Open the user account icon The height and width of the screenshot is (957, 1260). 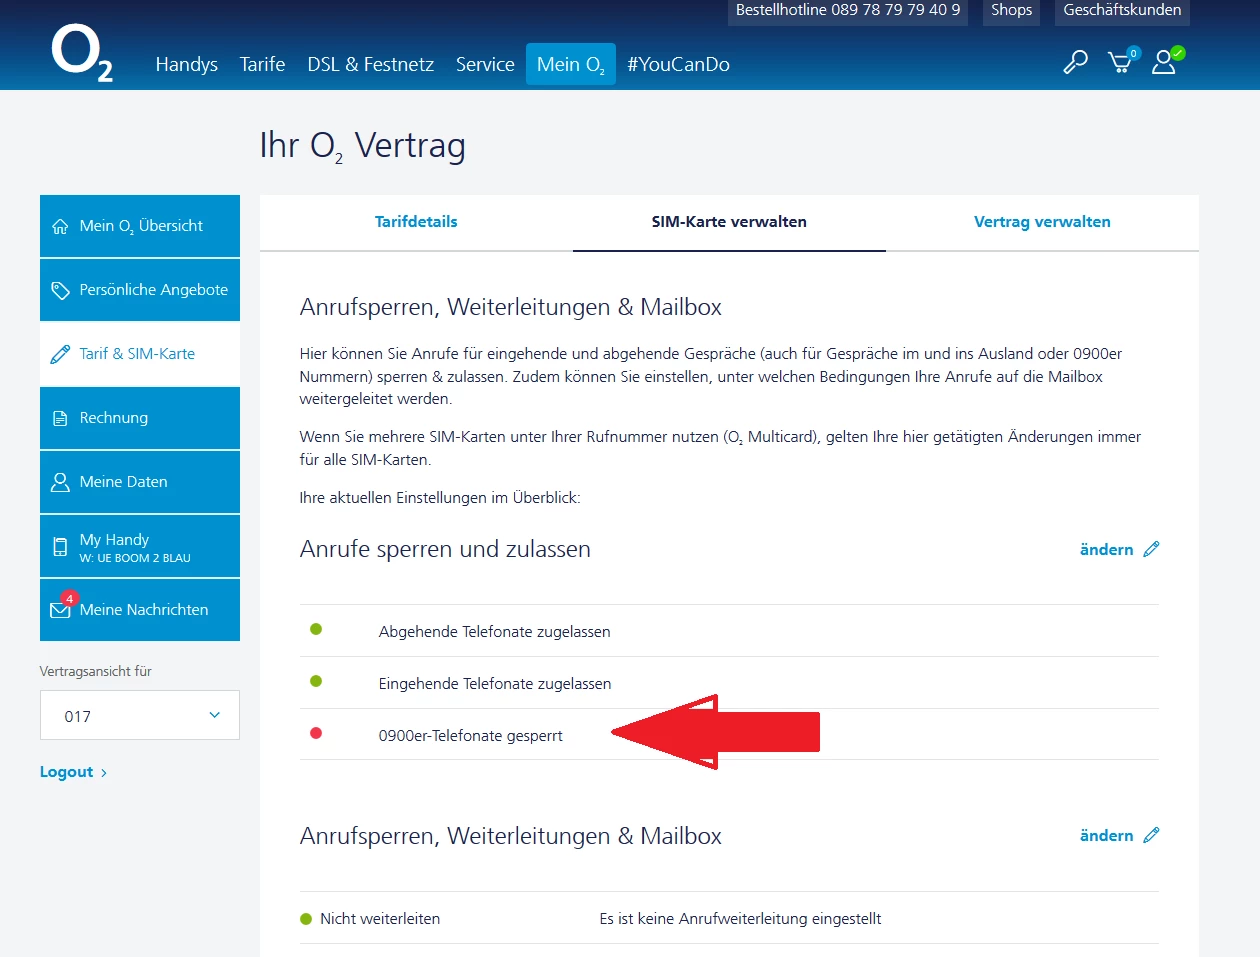click(x=1166, y=61)
